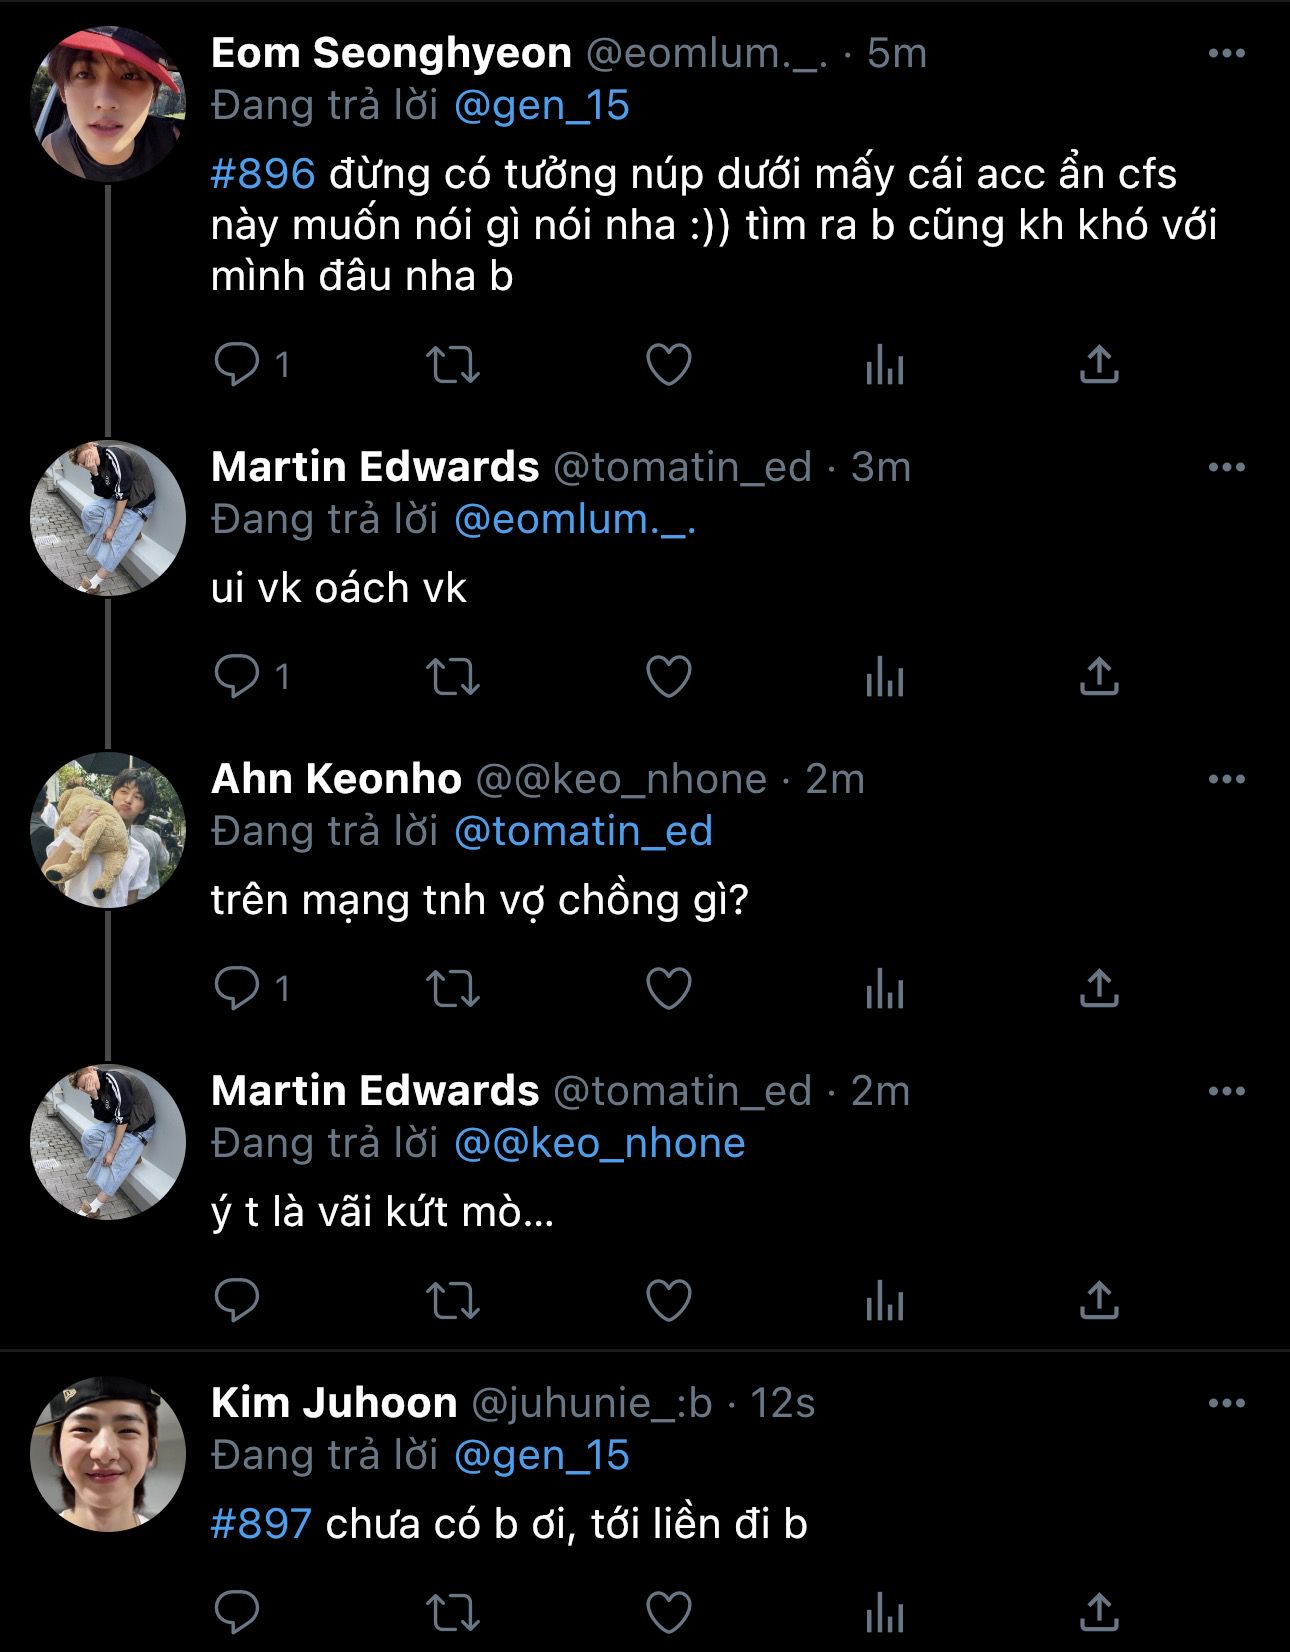Screen dimensions: 1290x1652
Task: View analytics on Ahn Keonho's tweet
Action: 885,989
